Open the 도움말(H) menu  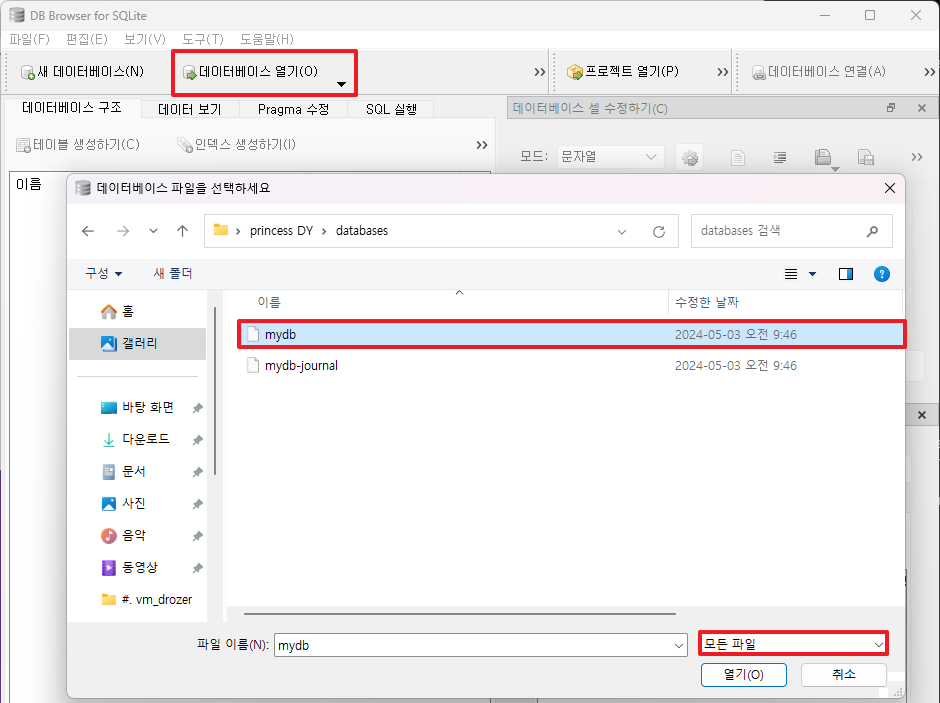pyautogui.click(x=267, y=40)
